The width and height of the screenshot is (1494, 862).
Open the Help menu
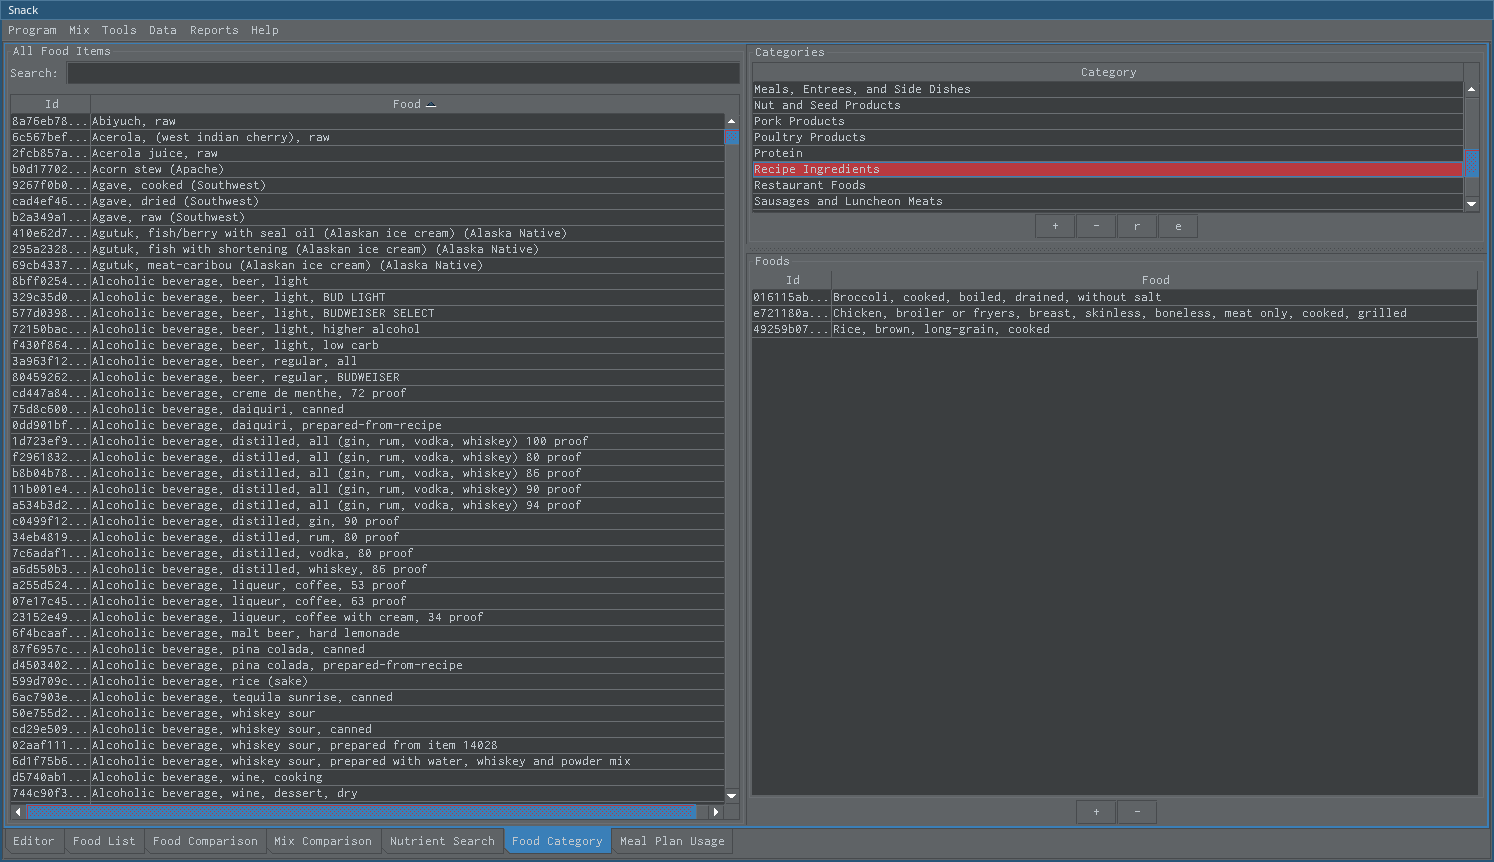(x=265, y=30)
